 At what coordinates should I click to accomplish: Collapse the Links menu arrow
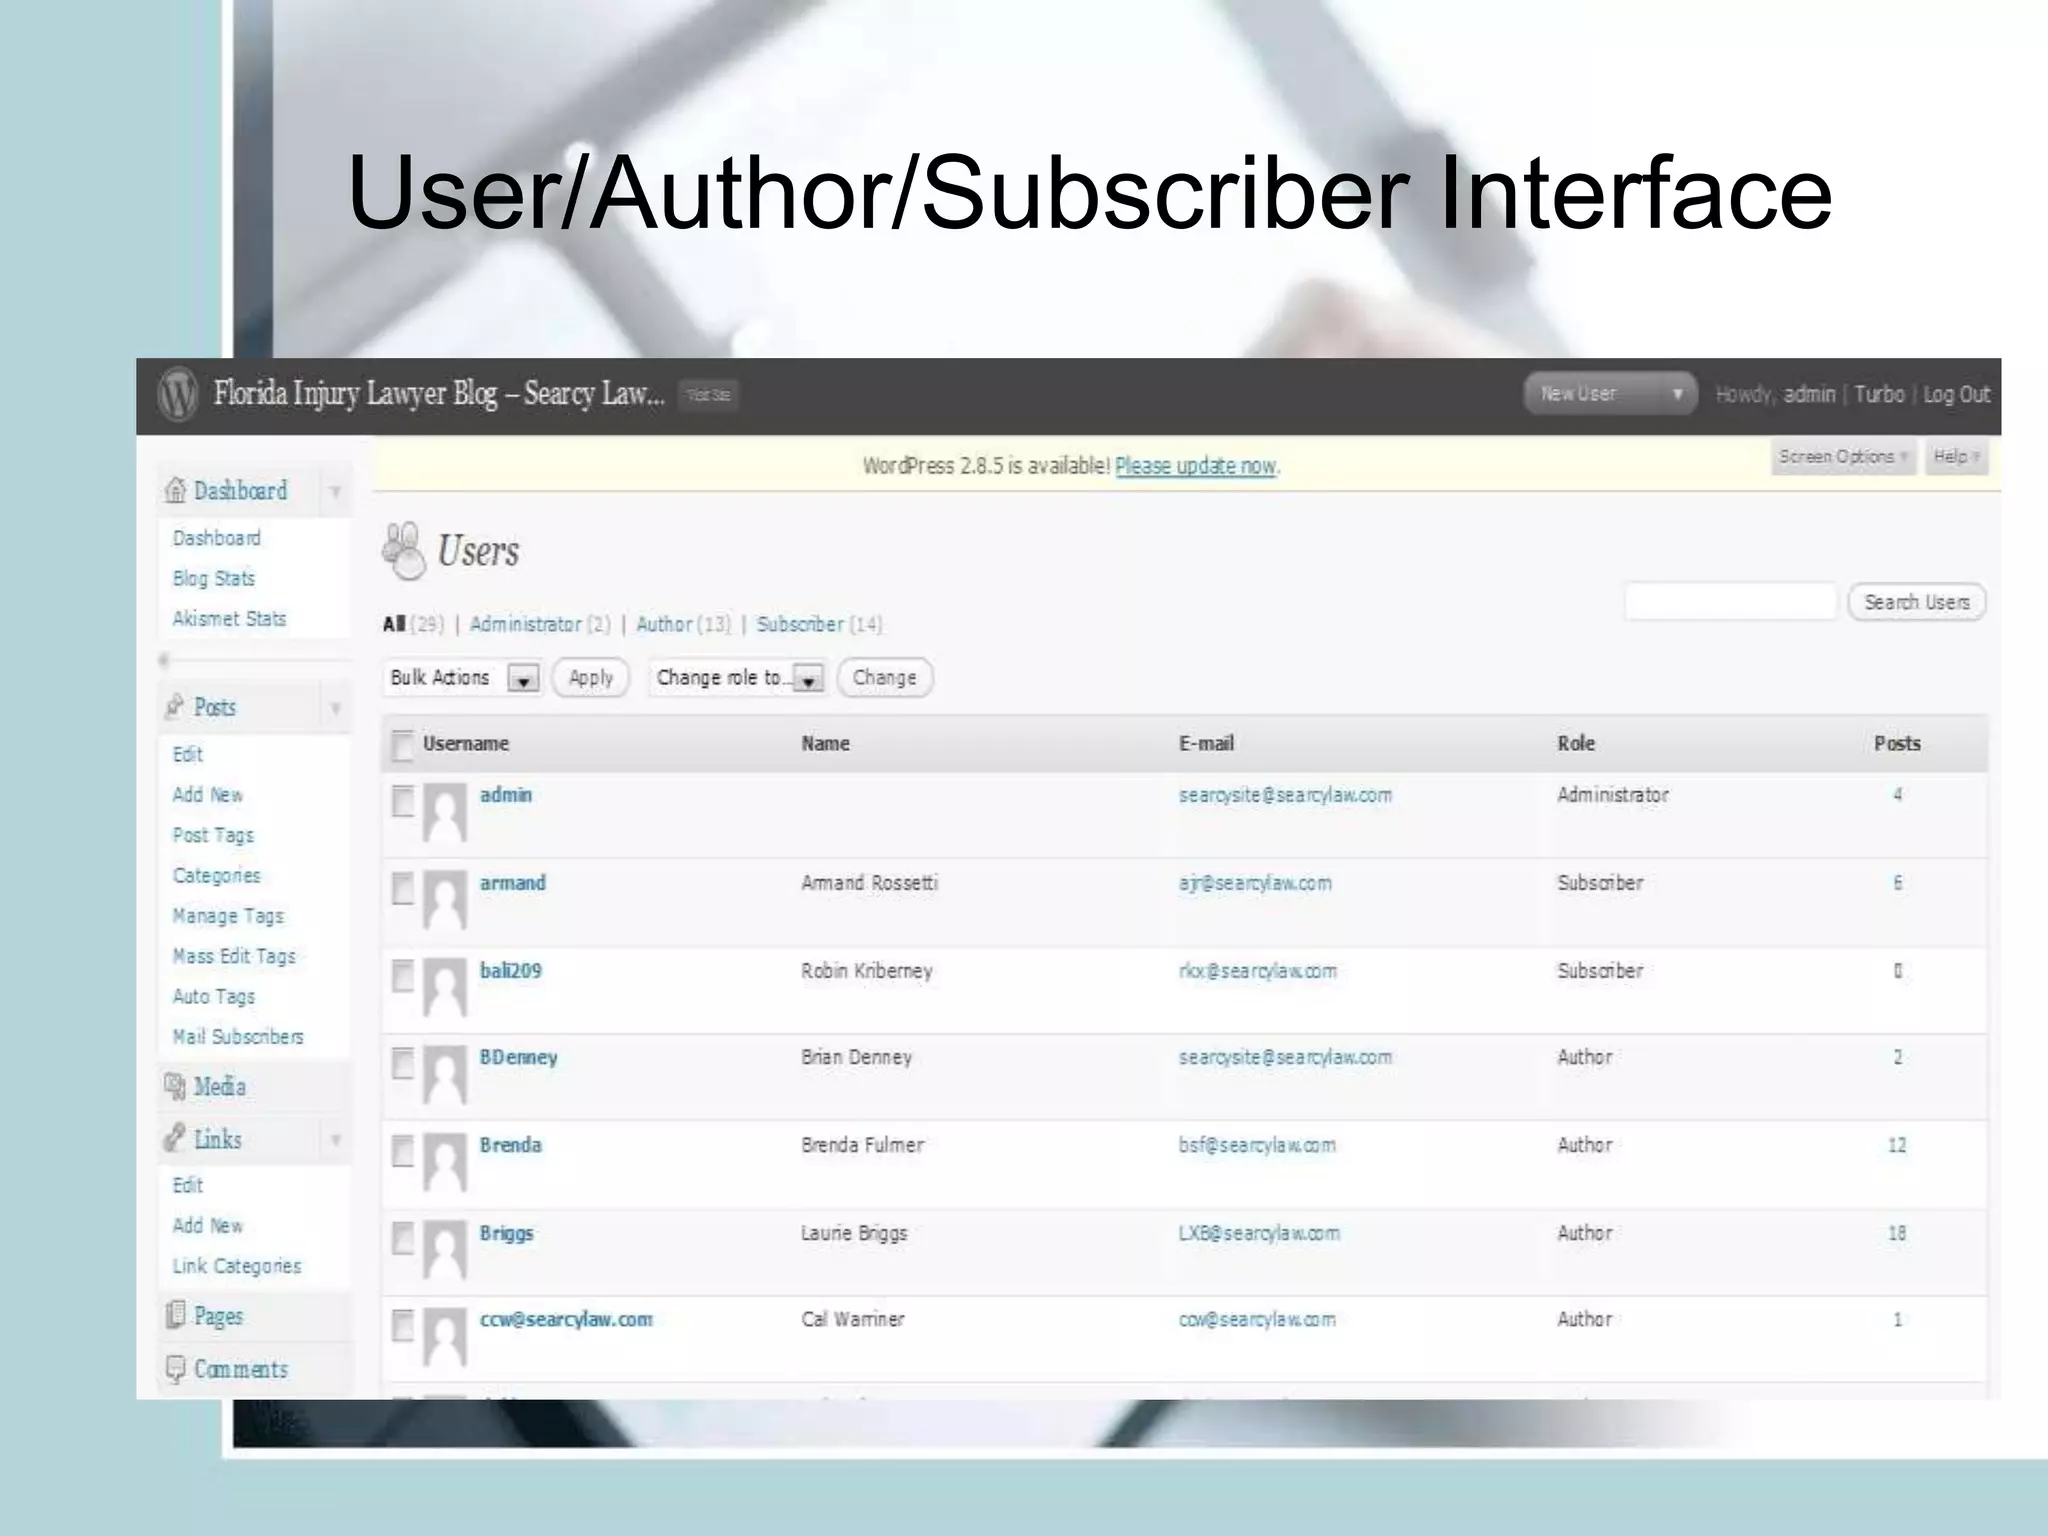point(335,1140)
